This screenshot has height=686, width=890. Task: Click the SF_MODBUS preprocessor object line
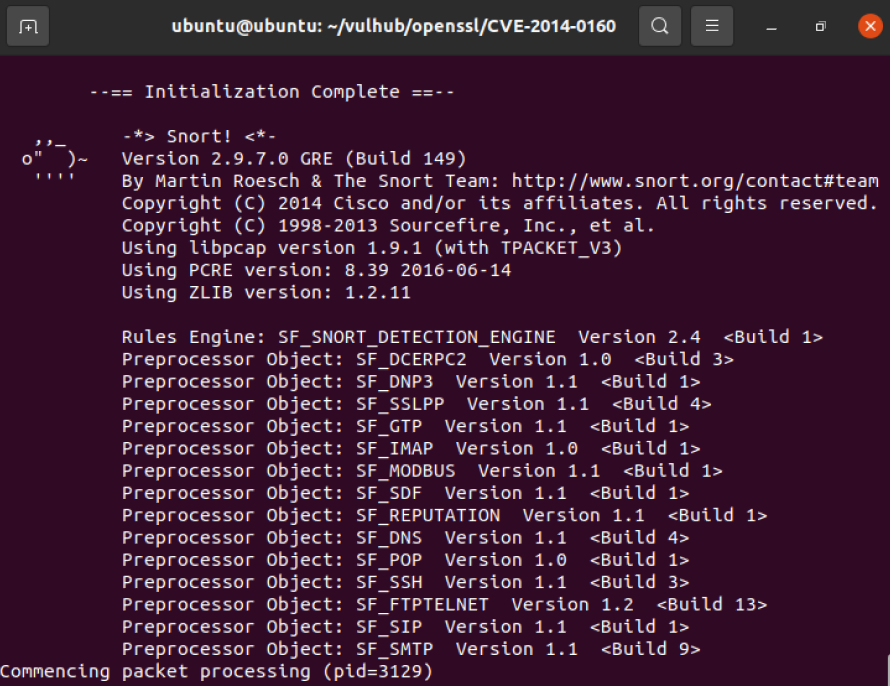click(x=422, y=471)
